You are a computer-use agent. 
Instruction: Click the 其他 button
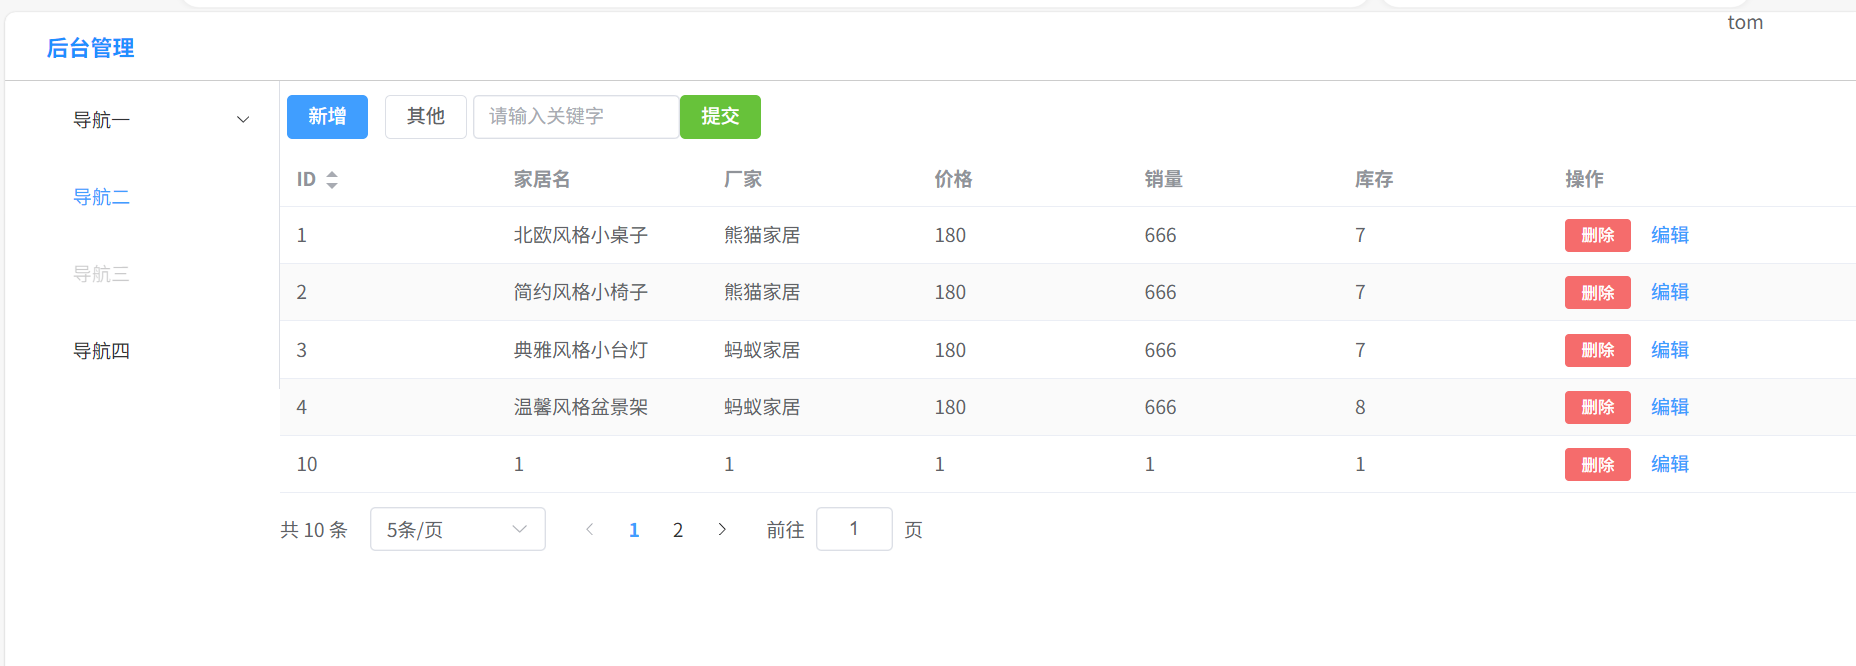pos(426,117)
